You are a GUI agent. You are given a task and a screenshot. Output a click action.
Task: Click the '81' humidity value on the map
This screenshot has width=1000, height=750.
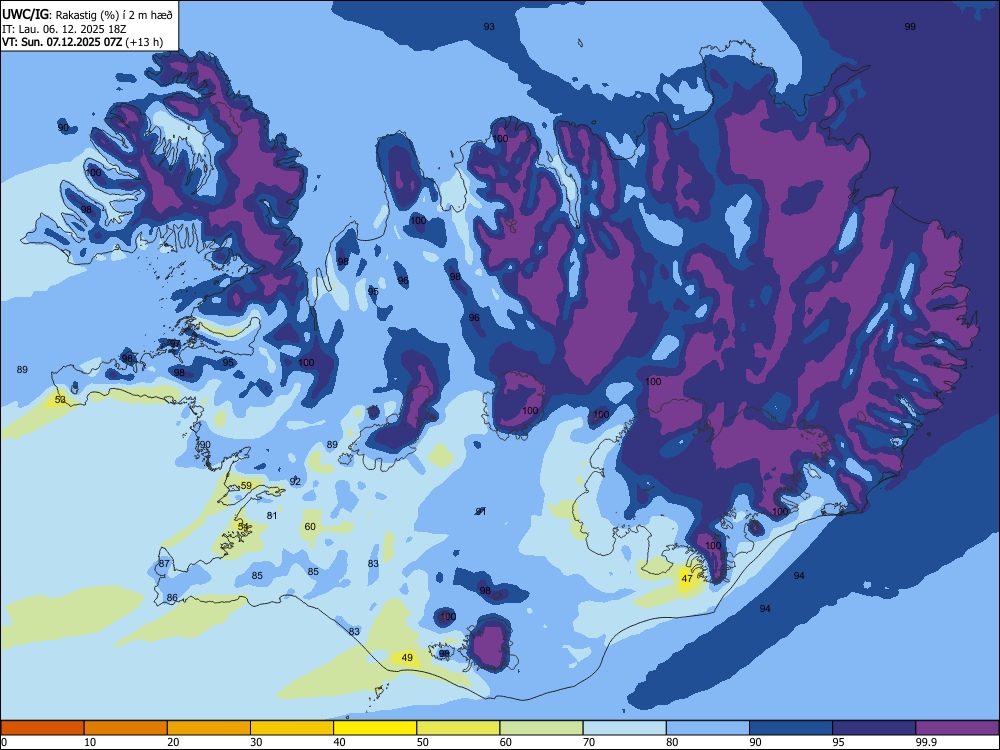272,516
